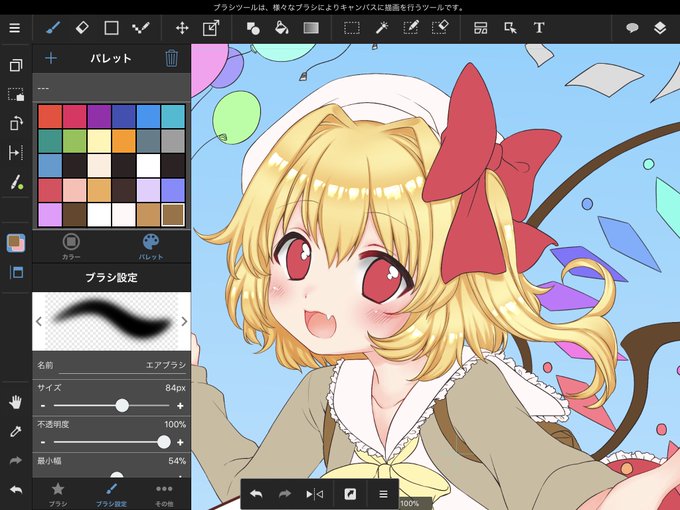
Task: Pick the teal green palette swatch
Action: click(50, 141)
